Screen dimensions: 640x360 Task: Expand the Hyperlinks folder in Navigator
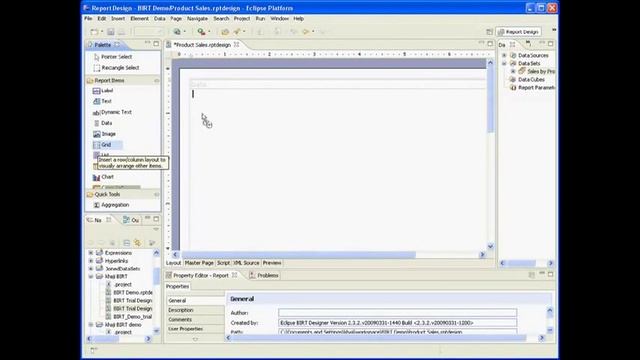(91, 261)
